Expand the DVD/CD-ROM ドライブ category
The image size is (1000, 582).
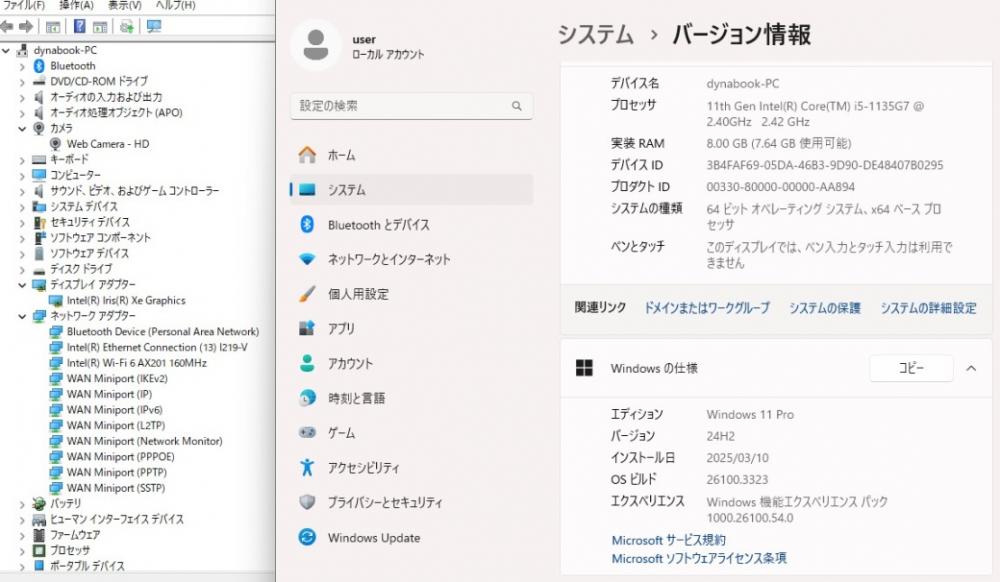(x=22, y=82)
